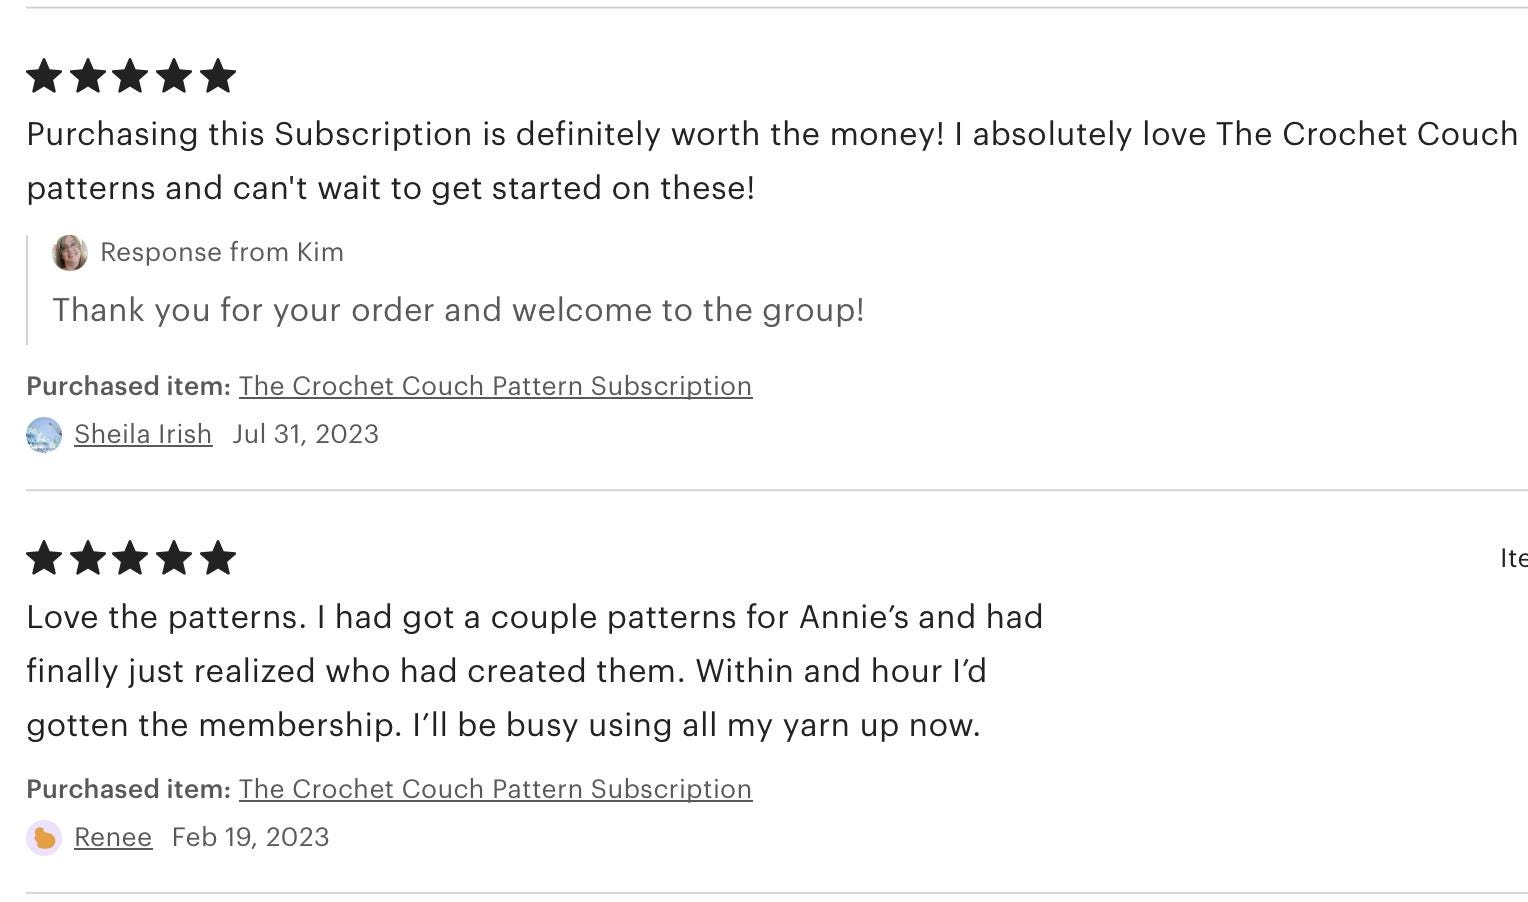The image size is (1528, 902).
Task: Click the 'Response from Kim' label
Action: click(222, 252)
